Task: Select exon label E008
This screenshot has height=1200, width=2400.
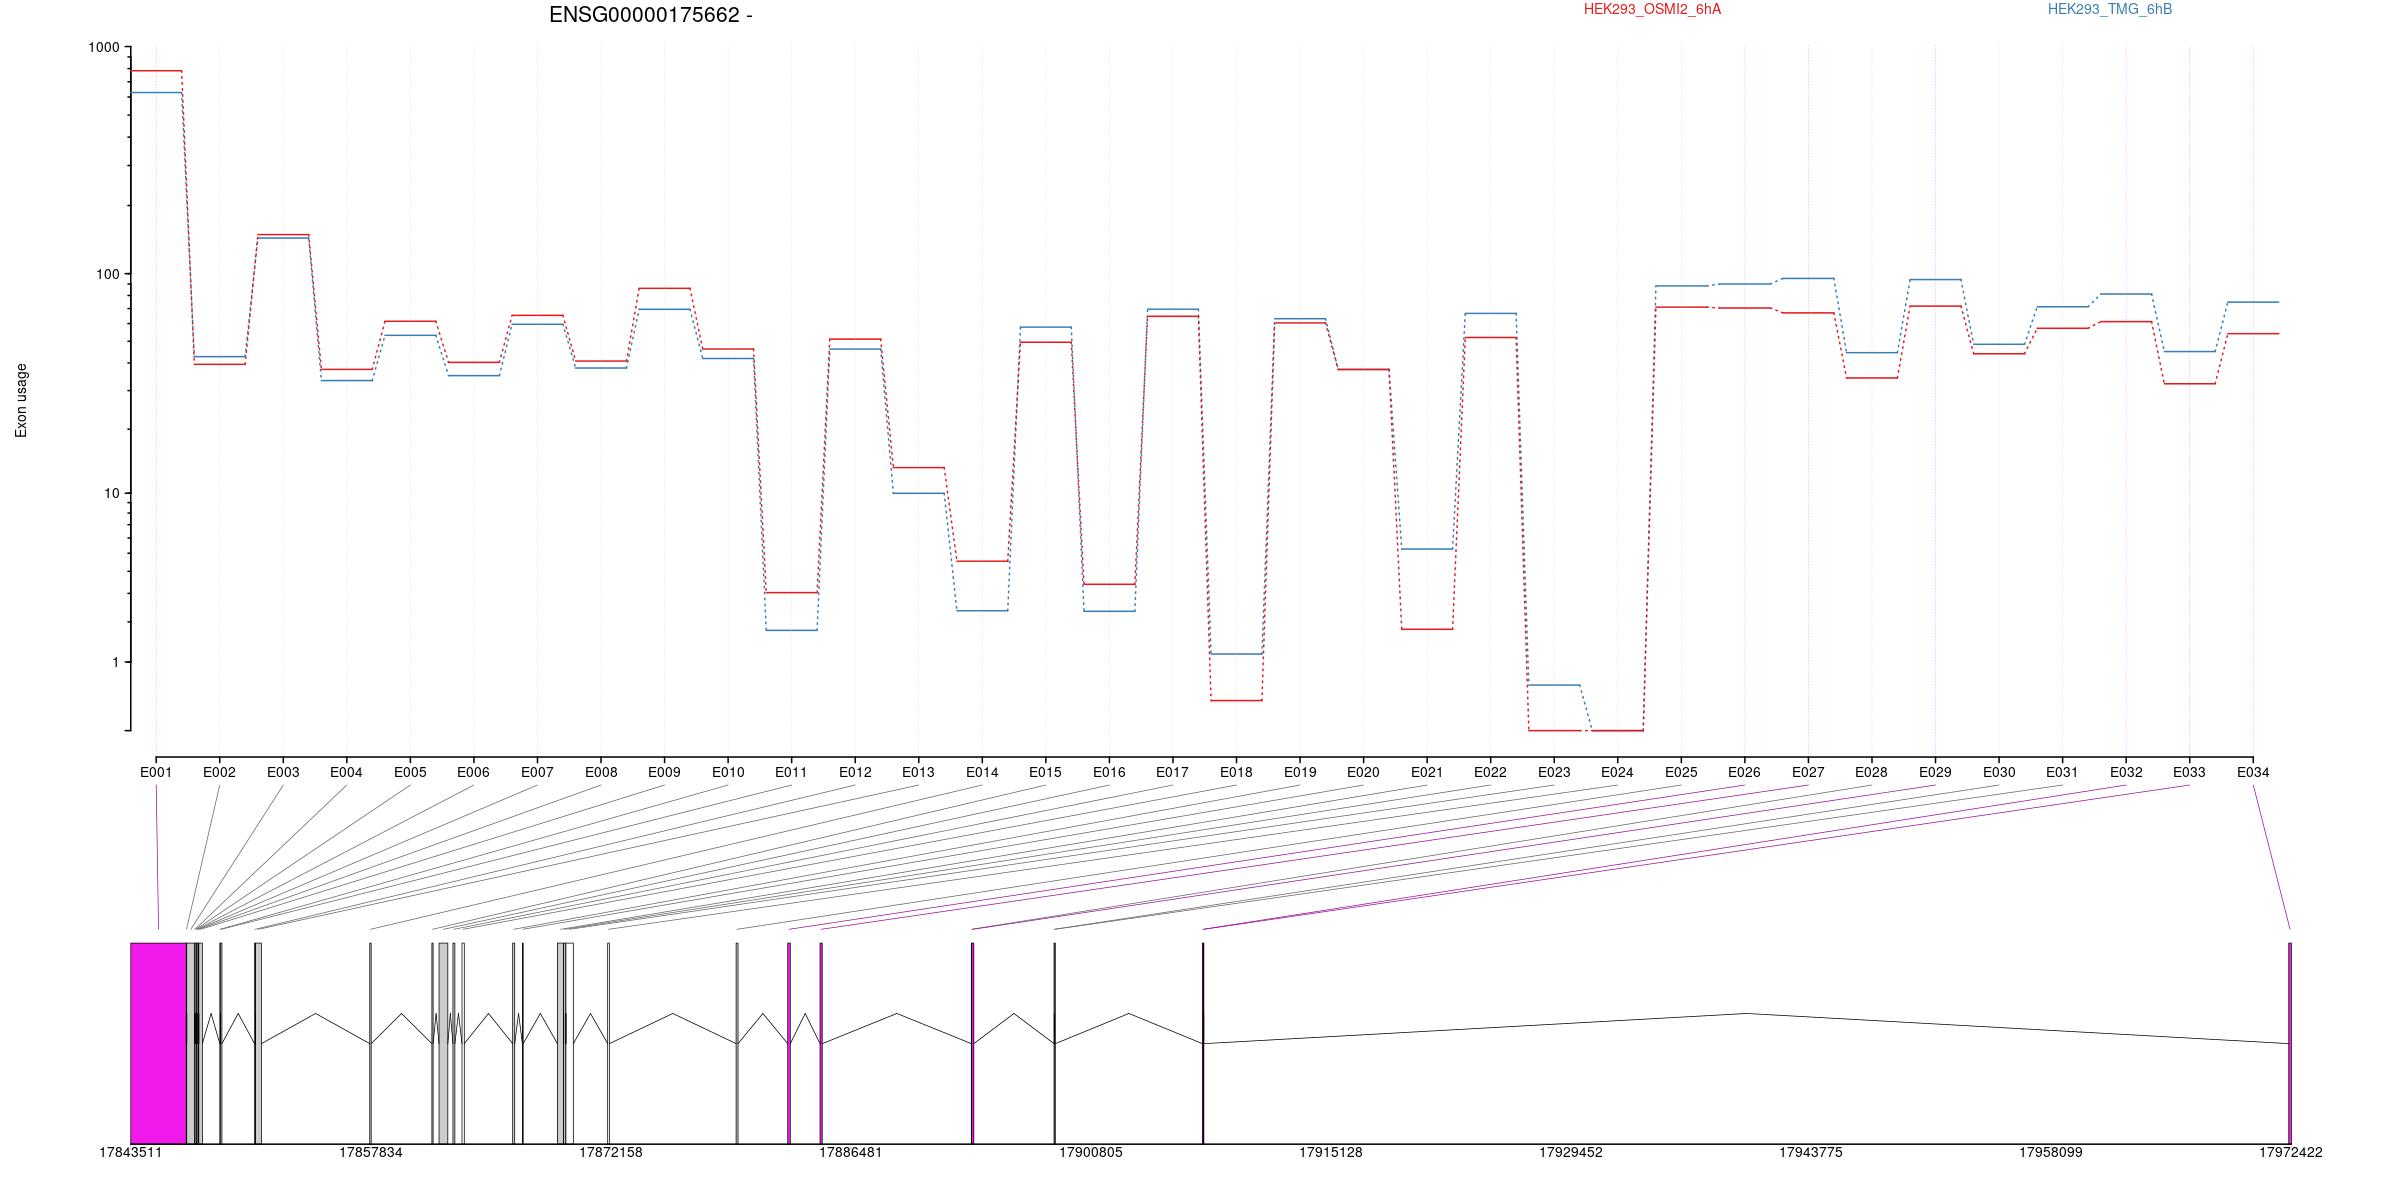Action: click(601, 772)
